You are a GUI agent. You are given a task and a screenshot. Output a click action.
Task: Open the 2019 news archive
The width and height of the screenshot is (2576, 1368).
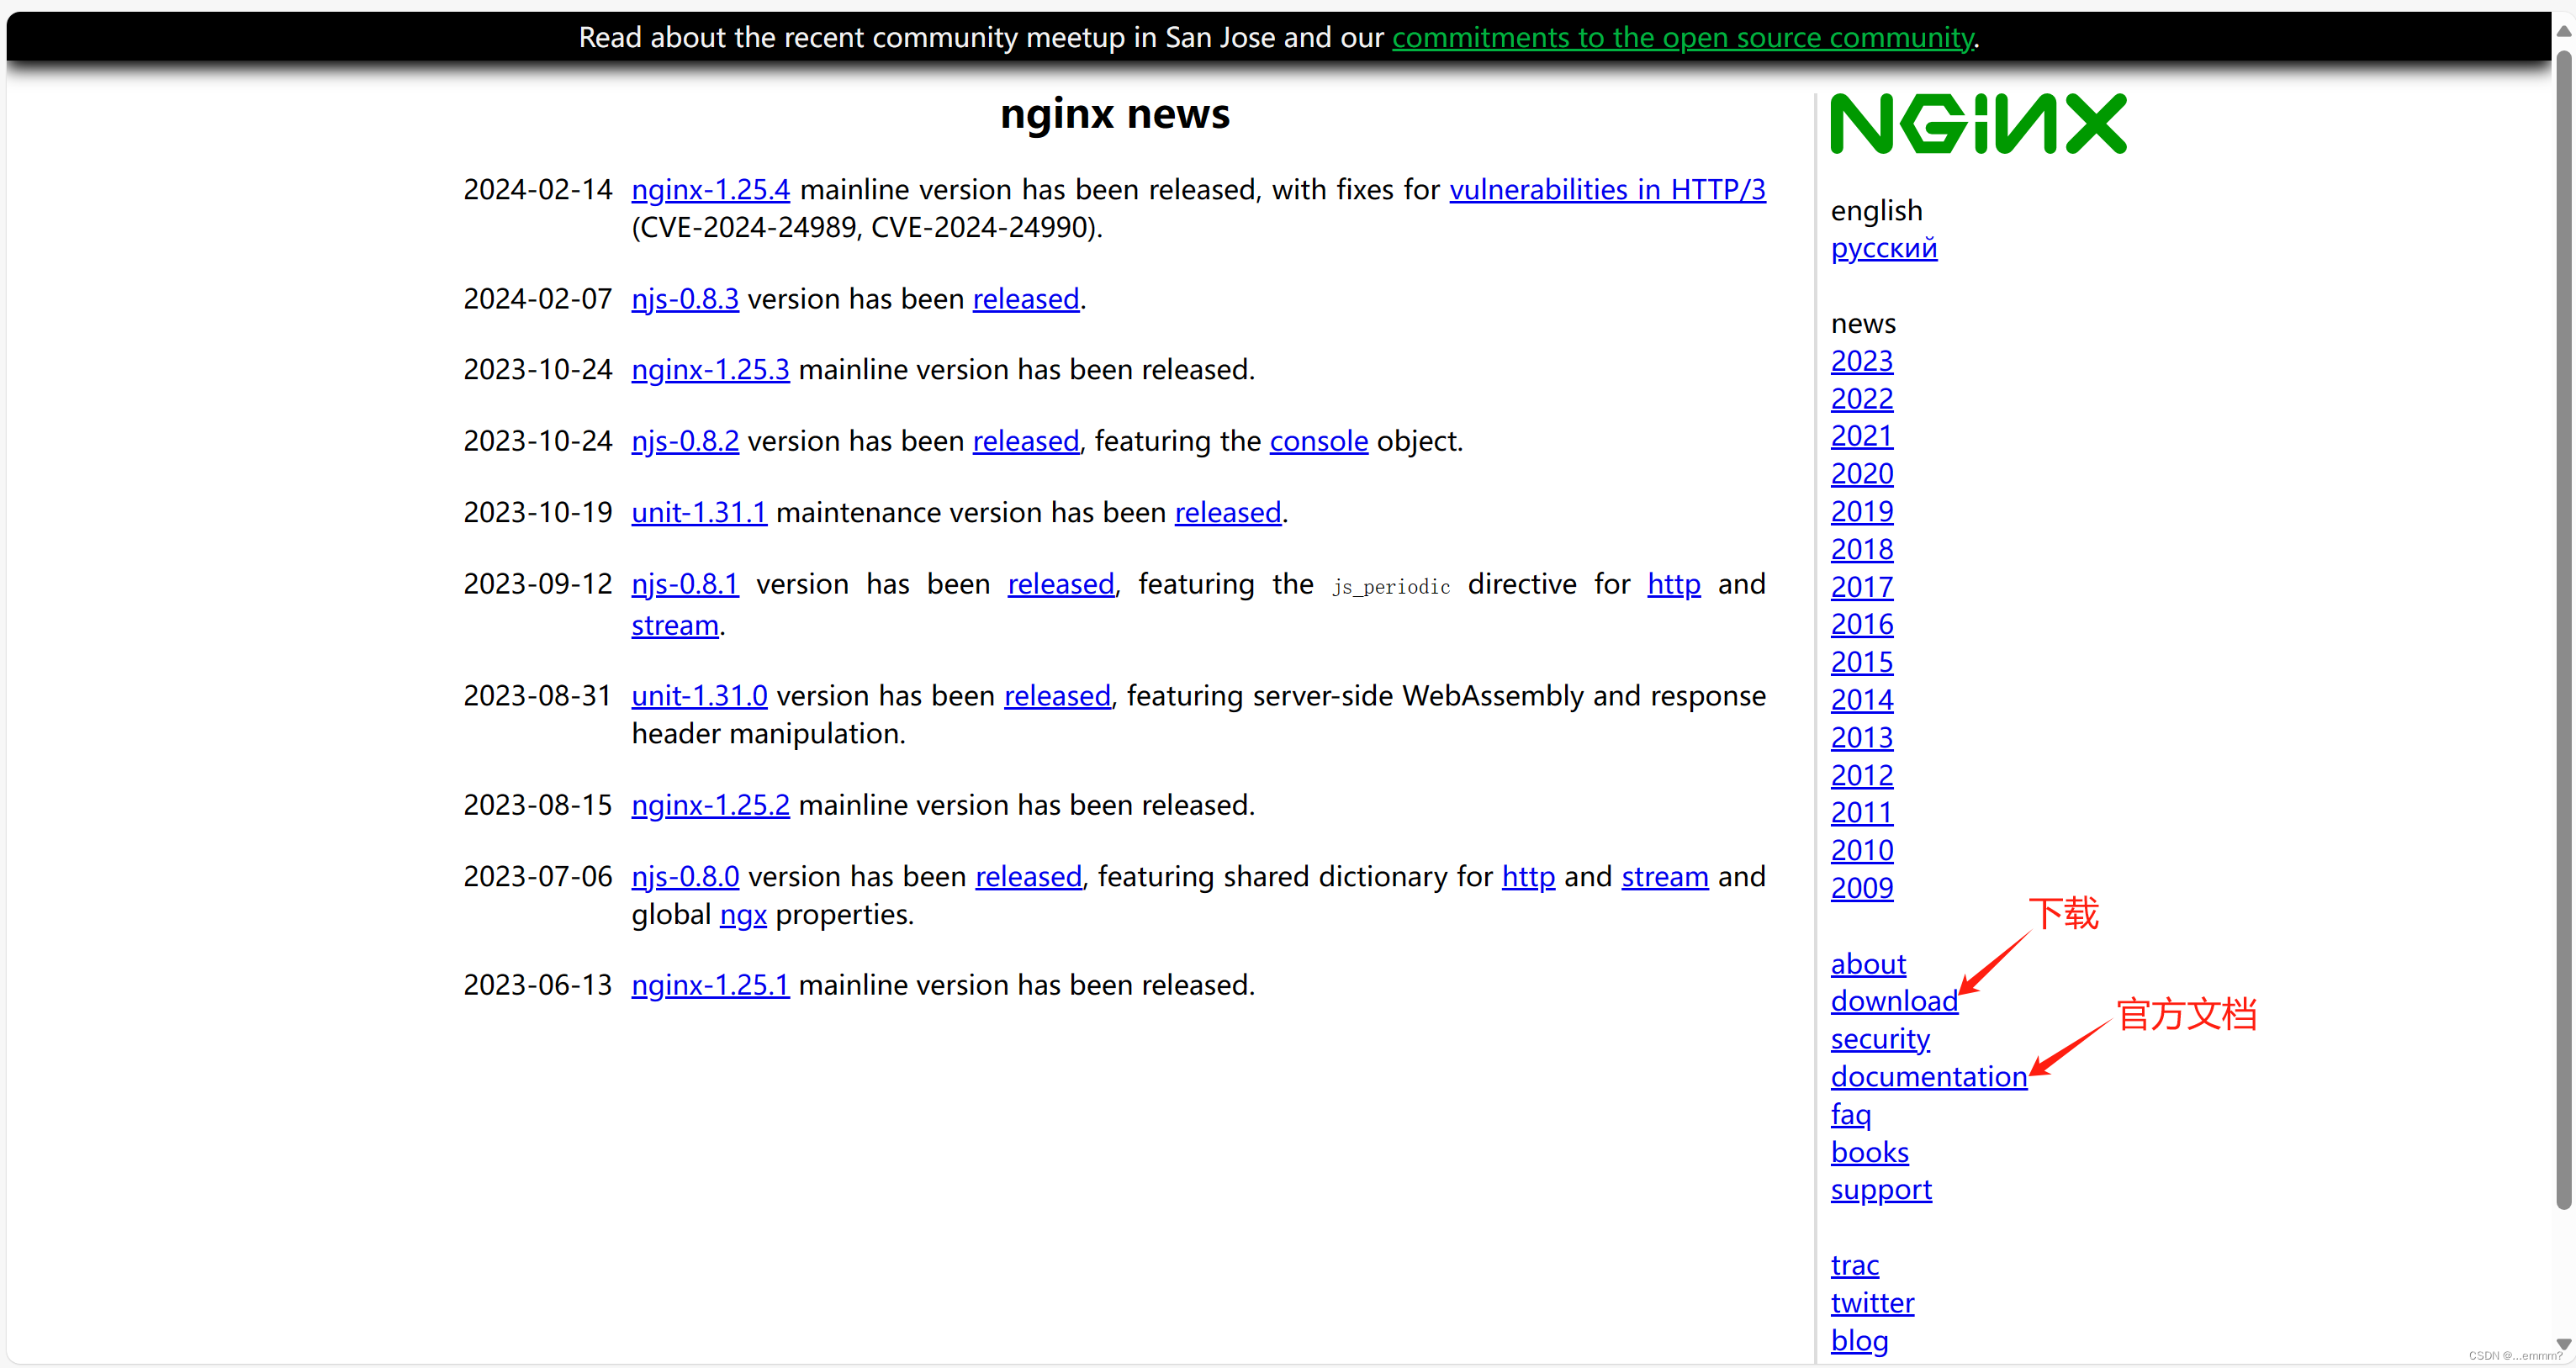click(x=1861, y=511)
